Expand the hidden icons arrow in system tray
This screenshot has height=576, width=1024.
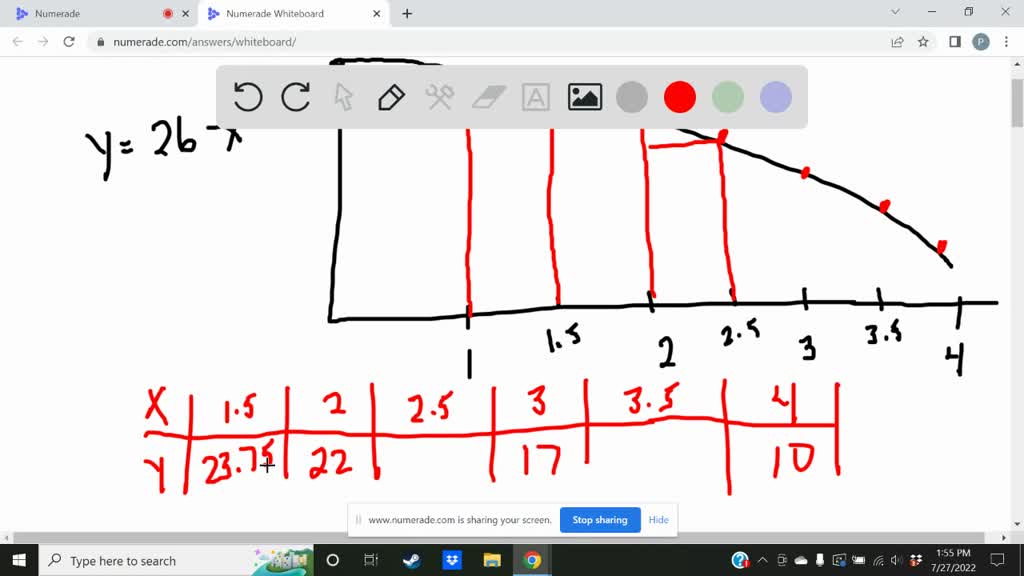763,561
